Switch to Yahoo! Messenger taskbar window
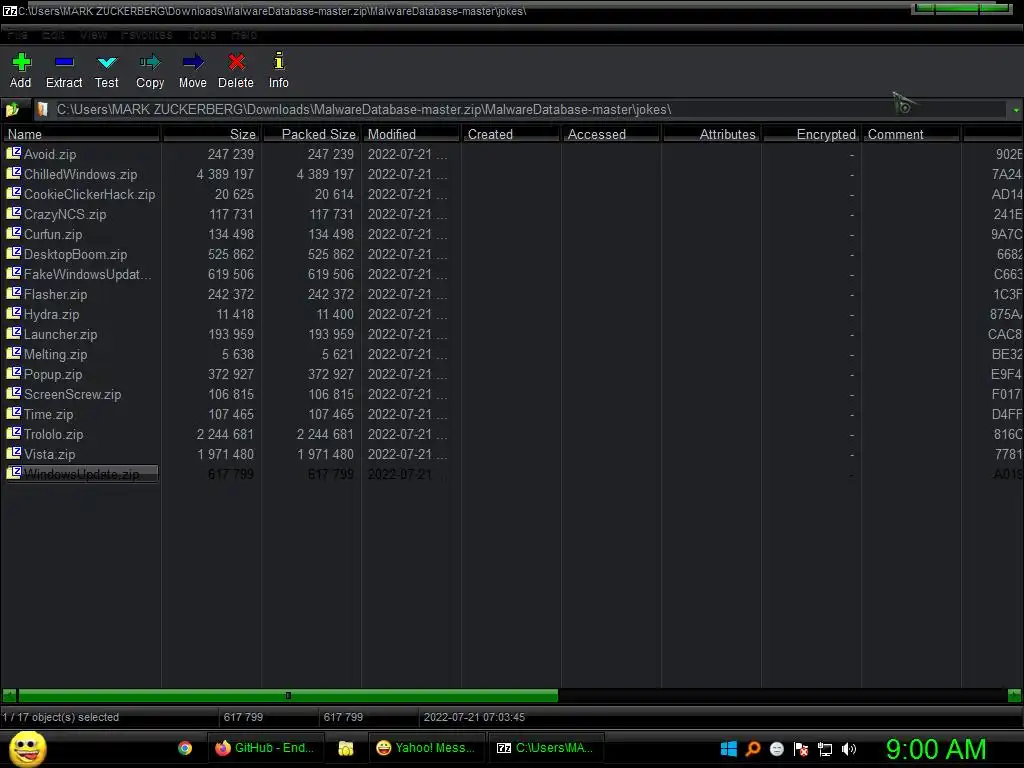This screenshot has height=768, width=1024. [x=427, y=748]
